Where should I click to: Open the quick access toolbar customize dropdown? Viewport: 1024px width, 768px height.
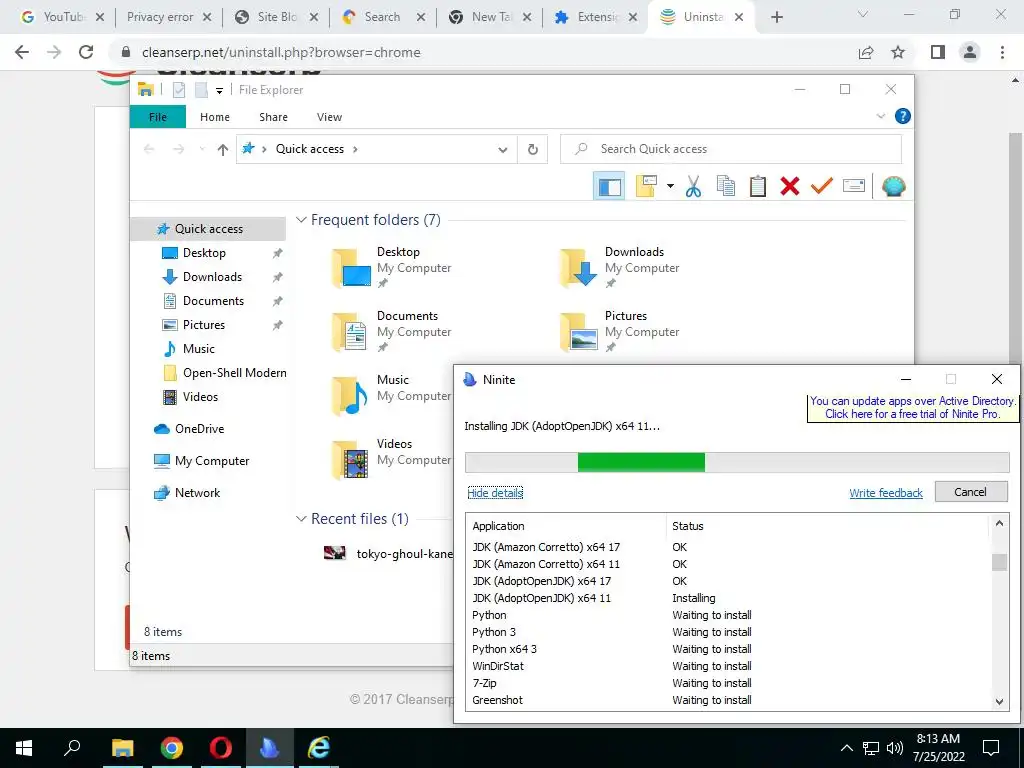click(219, 91)
